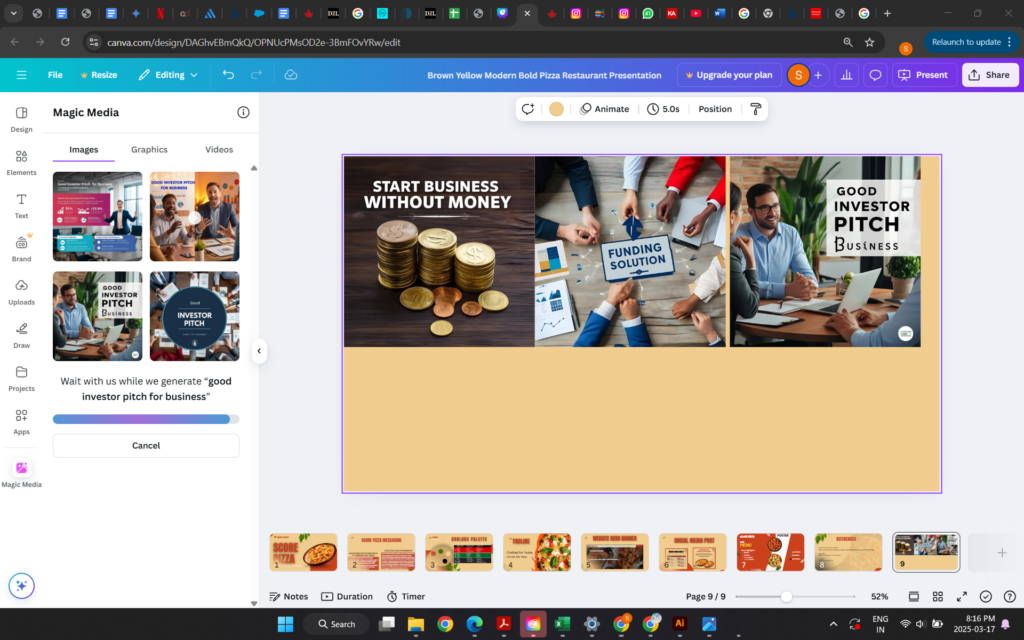Screen dimensions: 1024x640
Task: Expand the Editing mode dropdown
Action: tap(168, 75)
